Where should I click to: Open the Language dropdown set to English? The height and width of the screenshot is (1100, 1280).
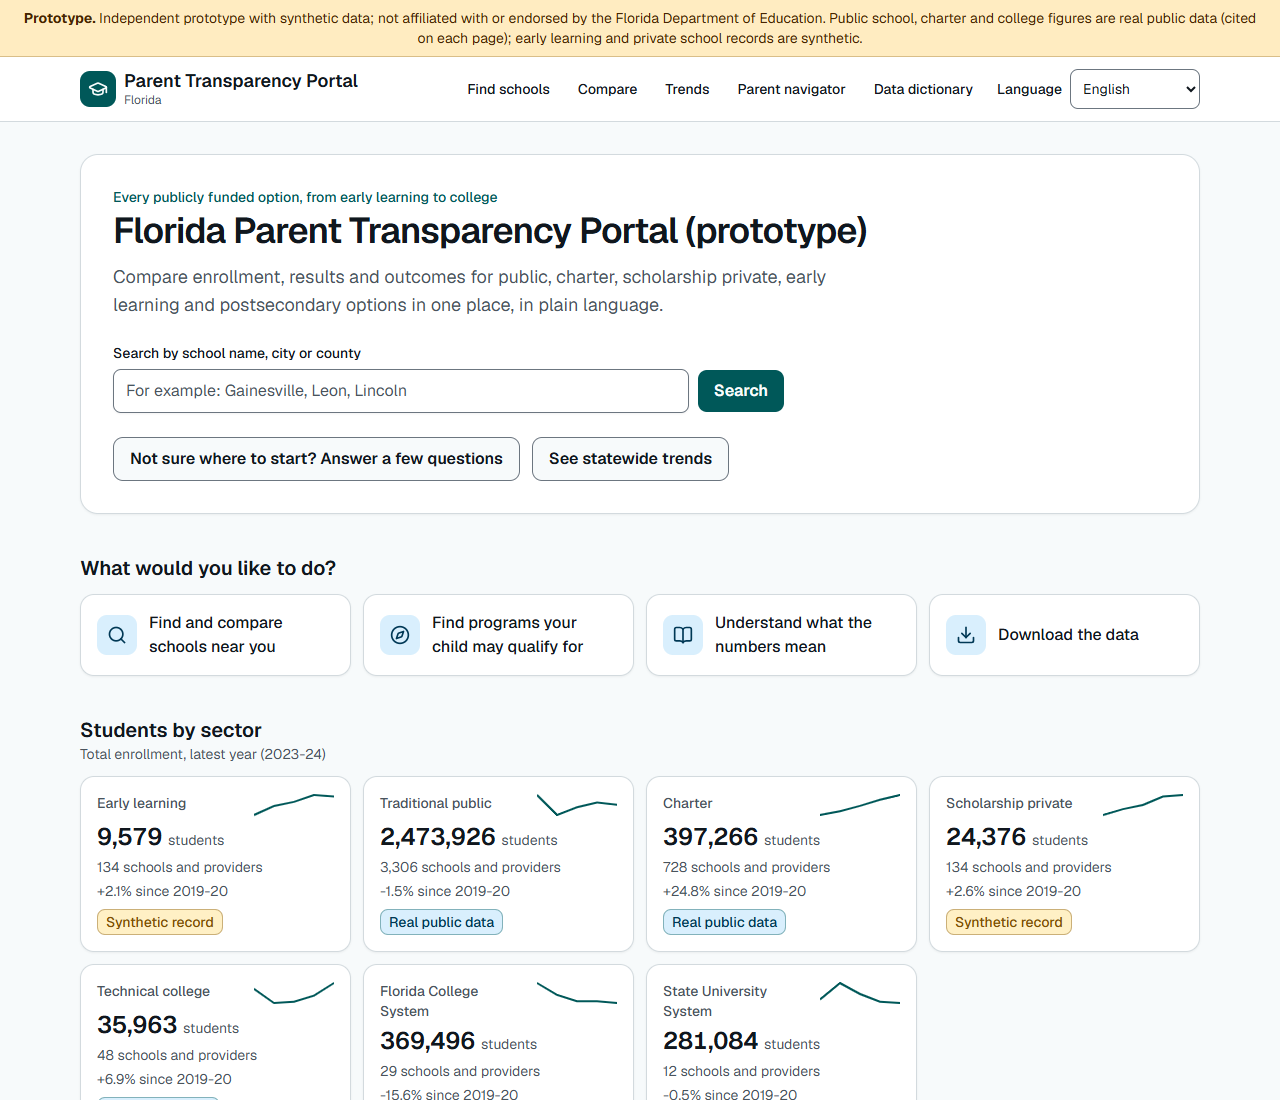point(1135,89)
